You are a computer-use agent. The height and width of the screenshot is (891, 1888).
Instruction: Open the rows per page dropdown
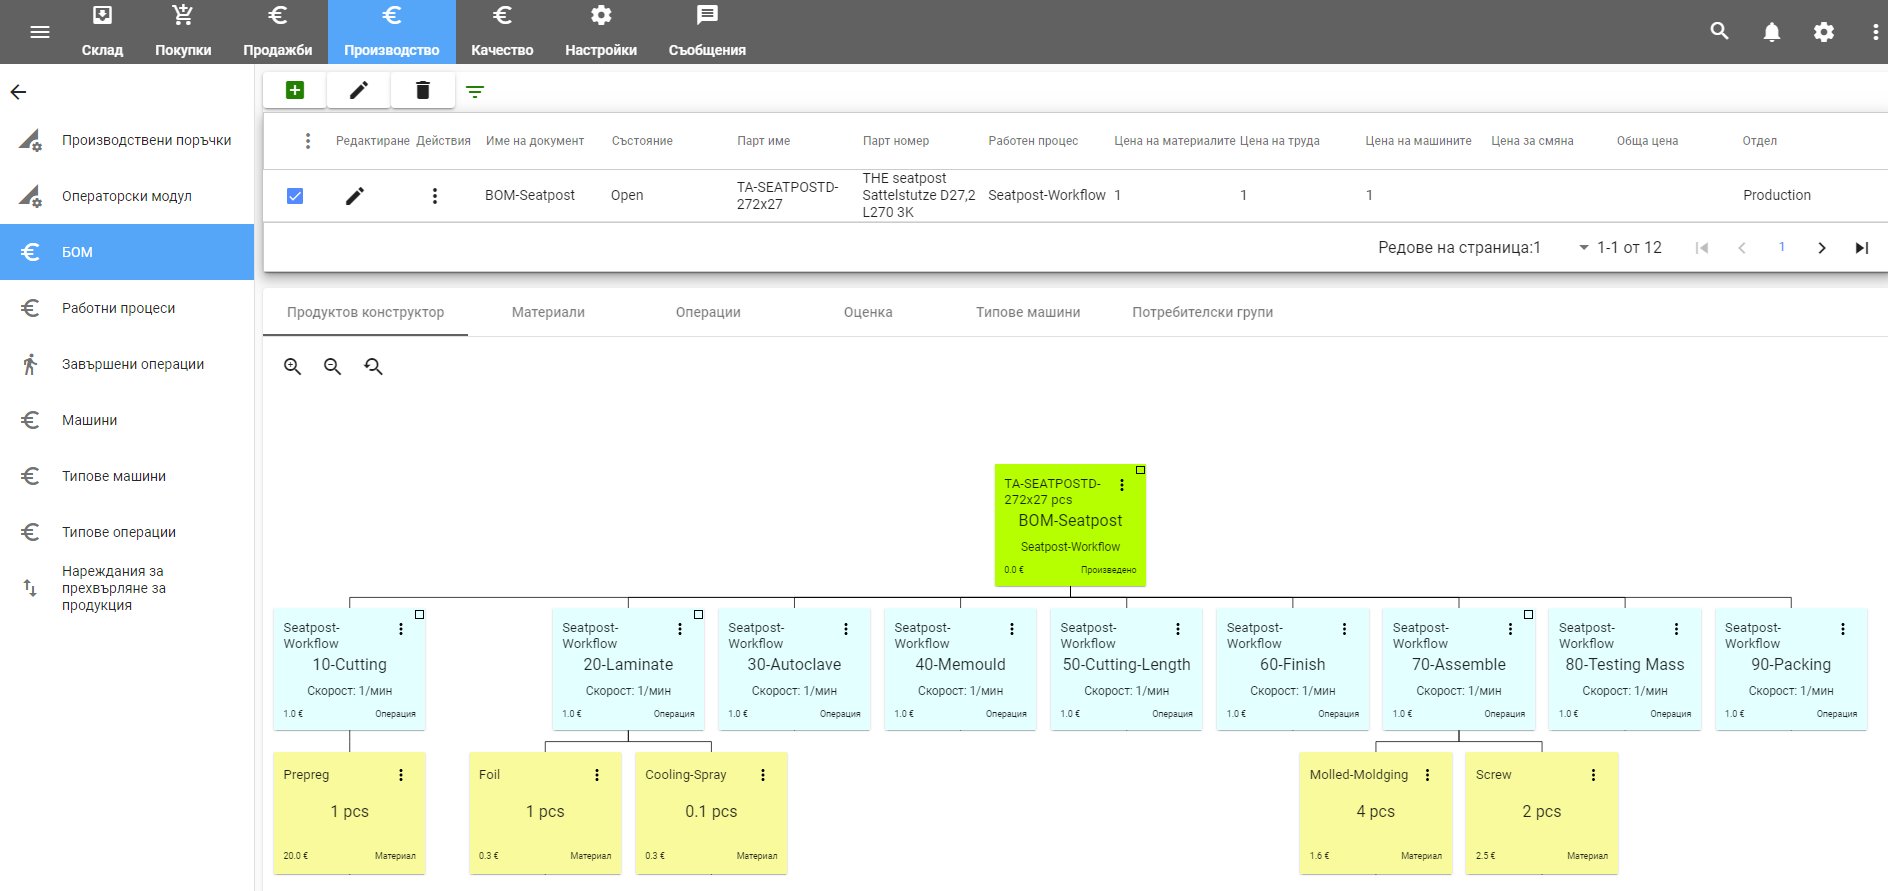click(x=1583, y=248)
